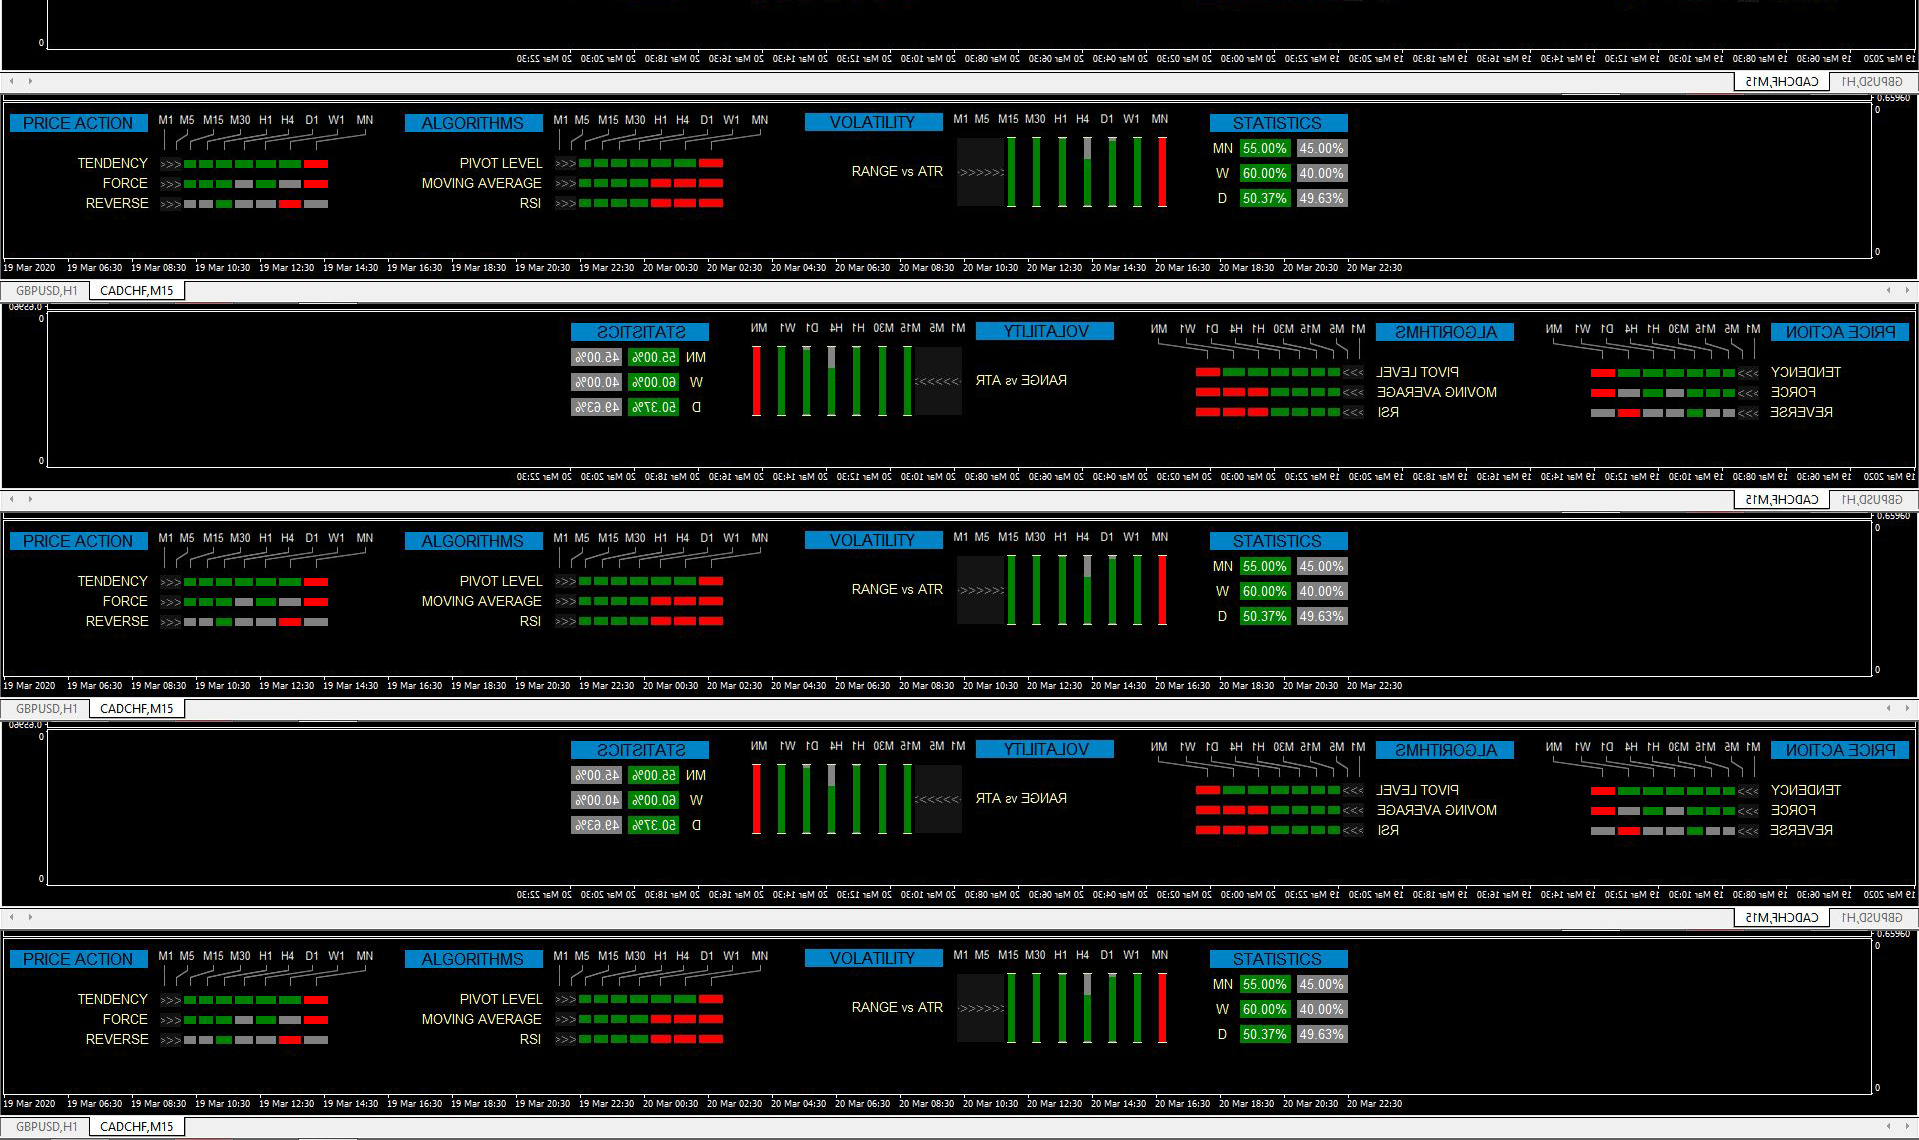Click RANGE vs ATR label in middle unmirrored panel
Image resolution: width=1919 pixels, height=1140 pixels.
pyautogui.click(x=897, y=589)
